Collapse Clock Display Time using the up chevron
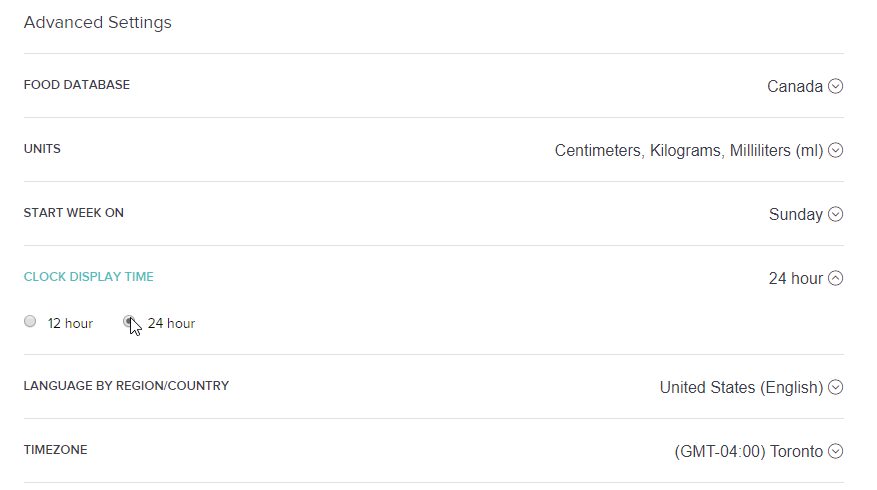The height and width of the screenshot is (490, 877). (836, 278)
